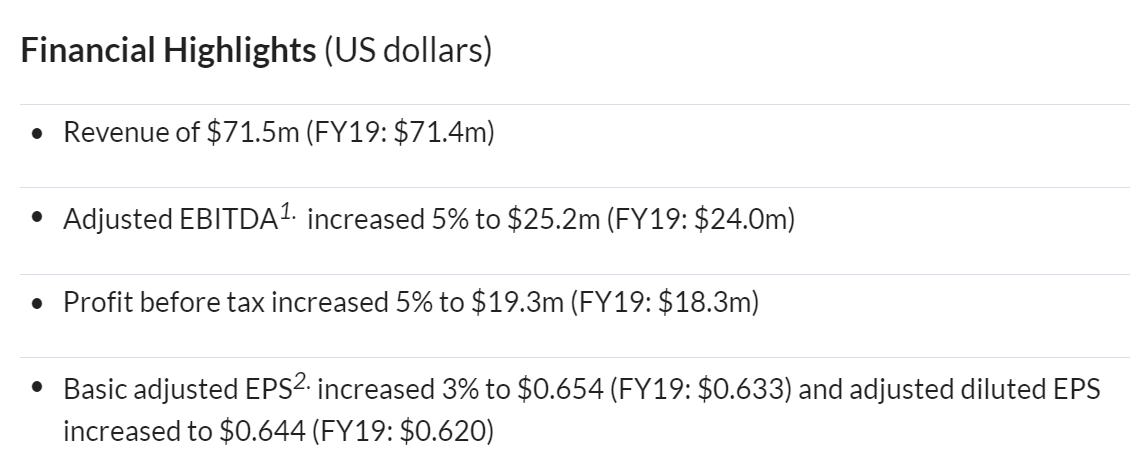The width and height of the screenshot is (1130, 473).
Task: Click the FY19: $18.3m comparison
Action: pyautogui.click(x=664, y=302)
